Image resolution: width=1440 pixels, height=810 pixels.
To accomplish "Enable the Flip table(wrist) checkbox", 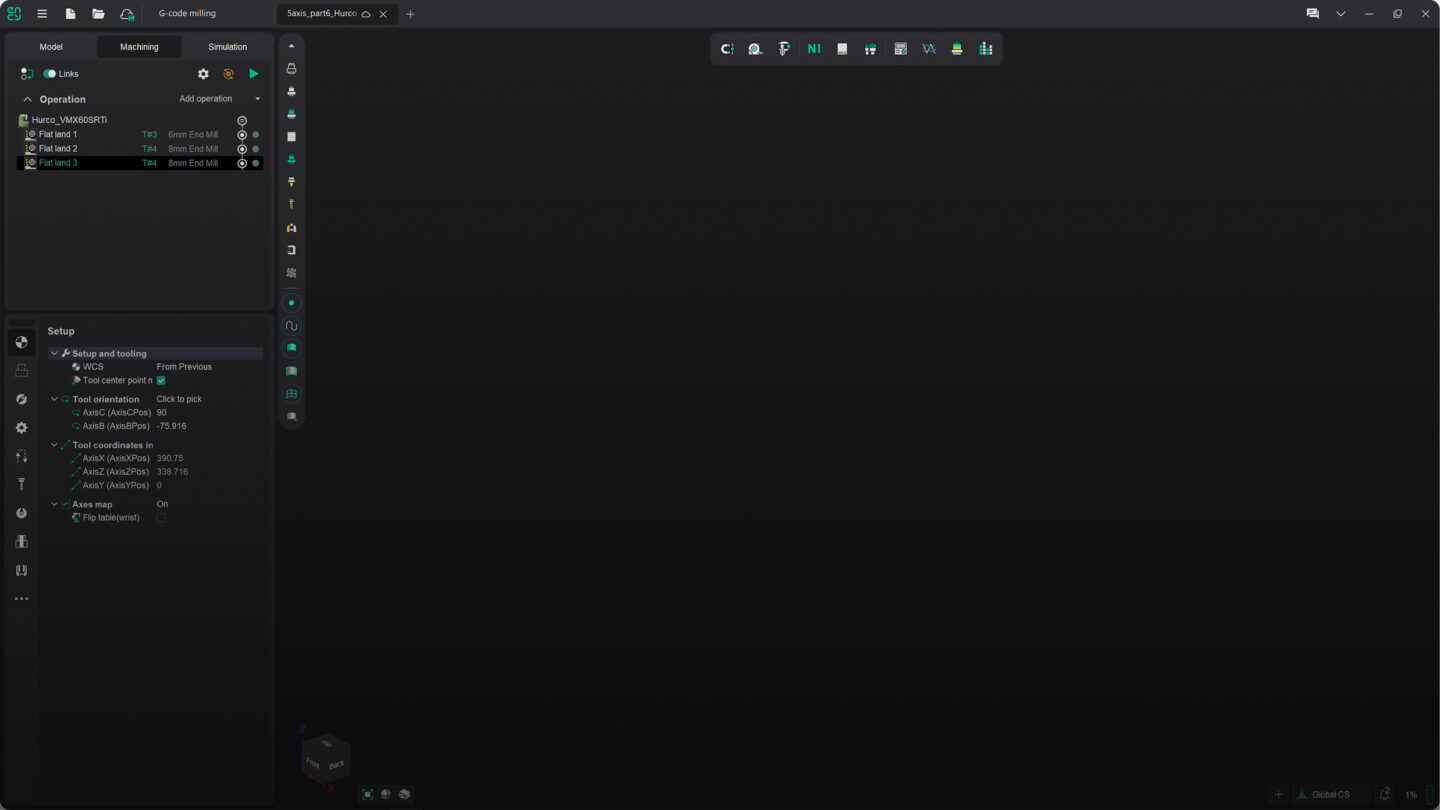I will coord(161,518).
